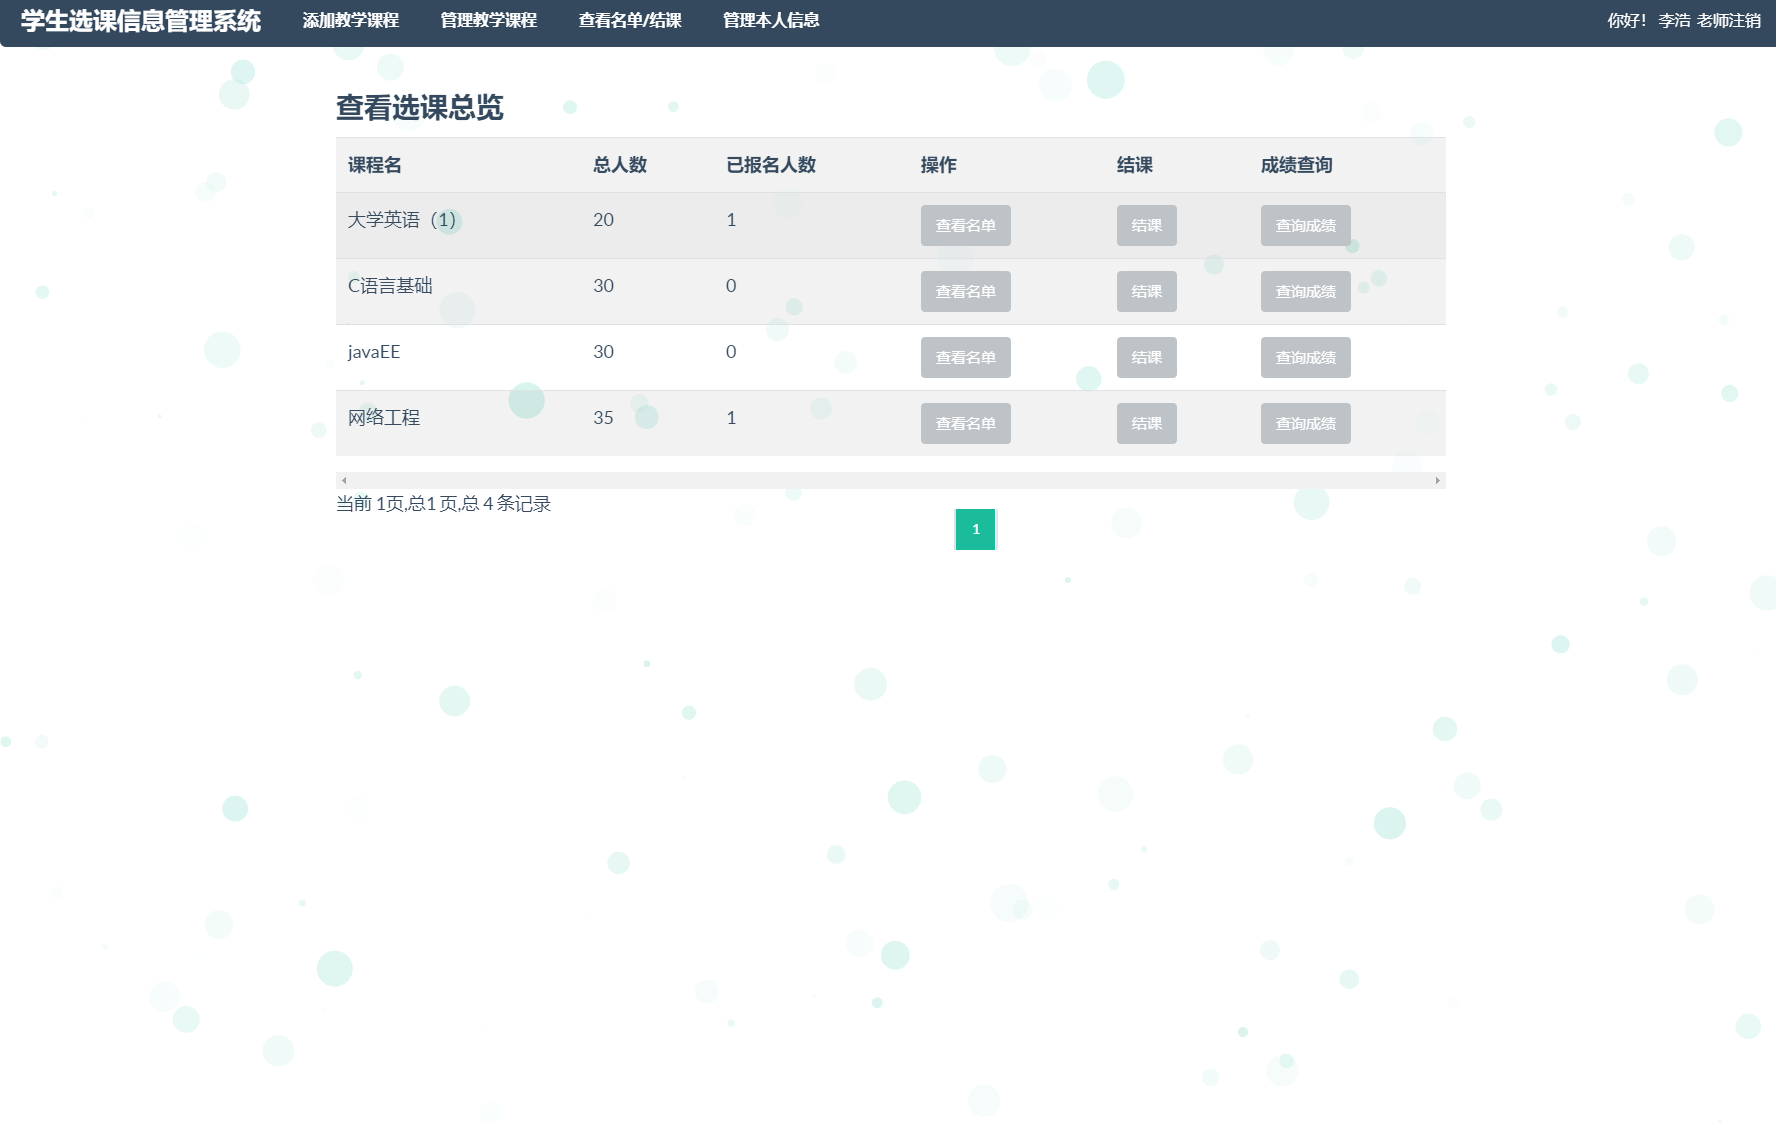查看名单 for javaEE course
The width and height of the screenshot is (1776, 1127).
tap(964, 357)
